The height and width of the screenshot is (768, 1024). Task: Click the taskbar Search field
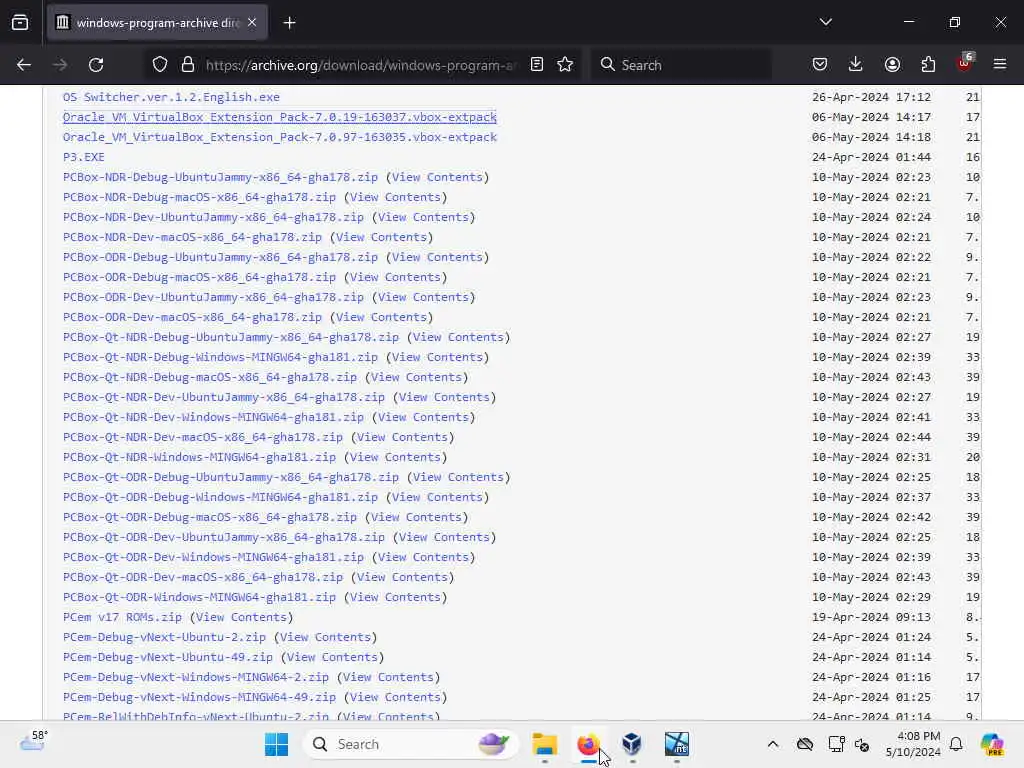coord(410,744)
